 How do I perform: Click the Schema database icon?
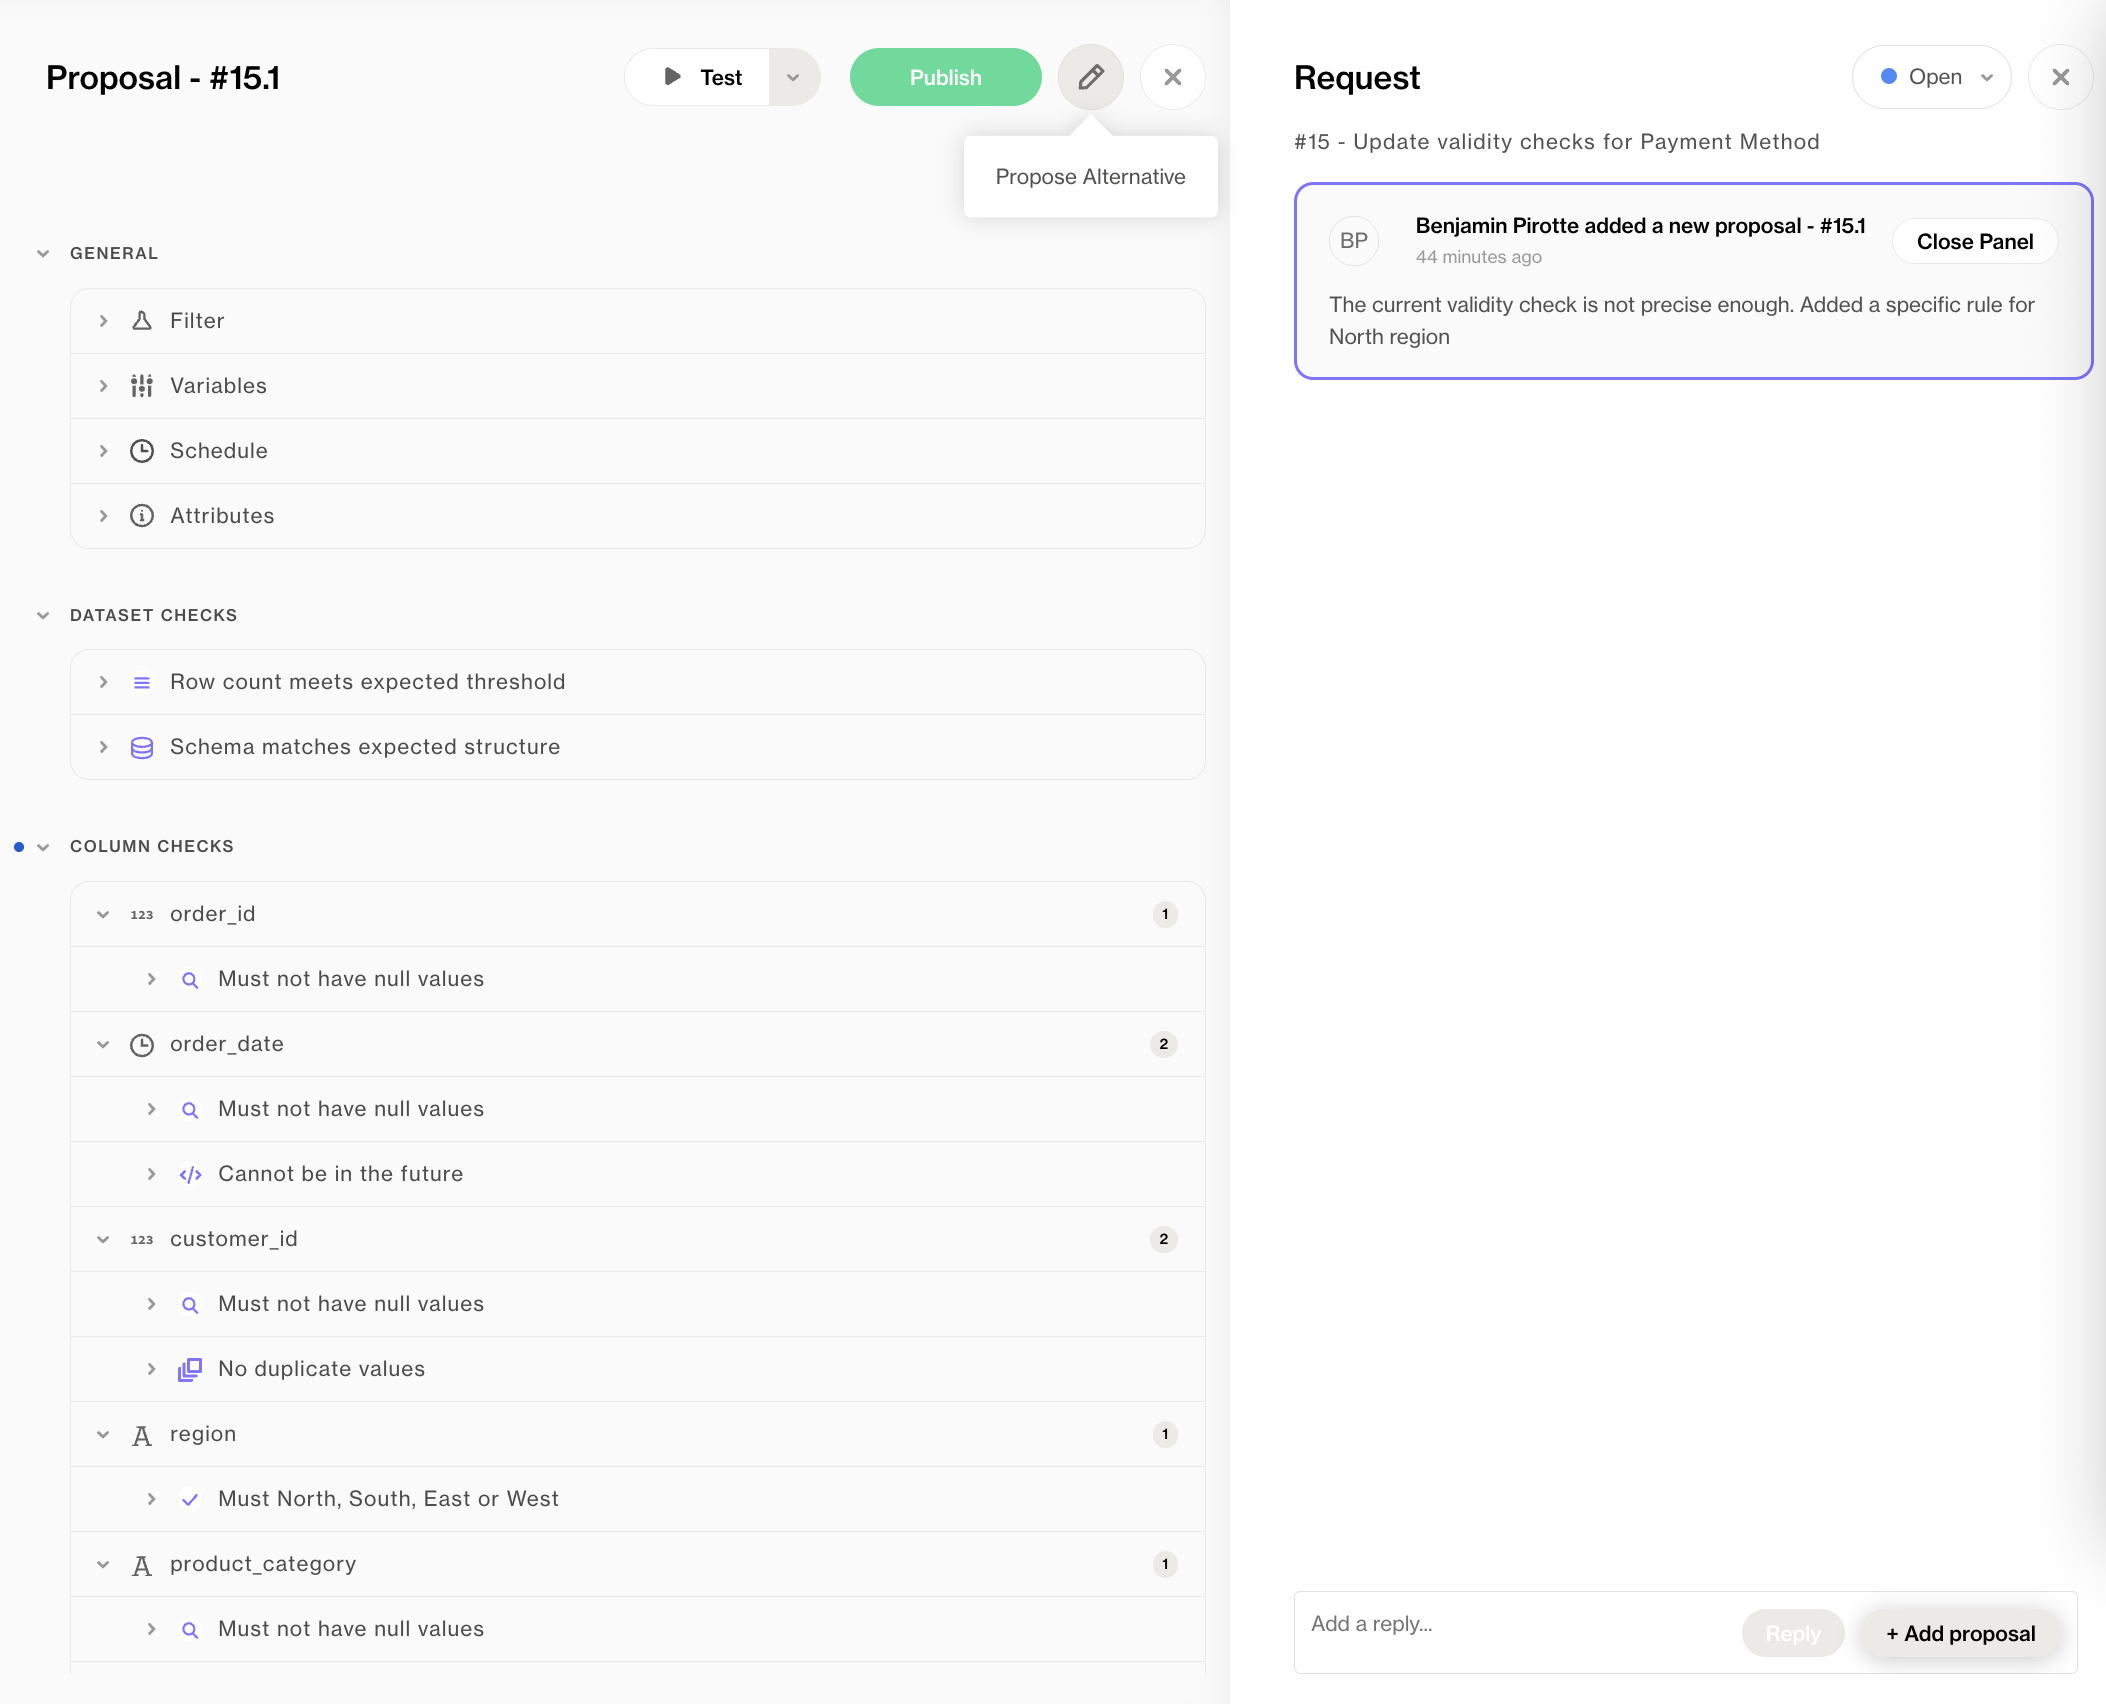(x=142, y=747)
